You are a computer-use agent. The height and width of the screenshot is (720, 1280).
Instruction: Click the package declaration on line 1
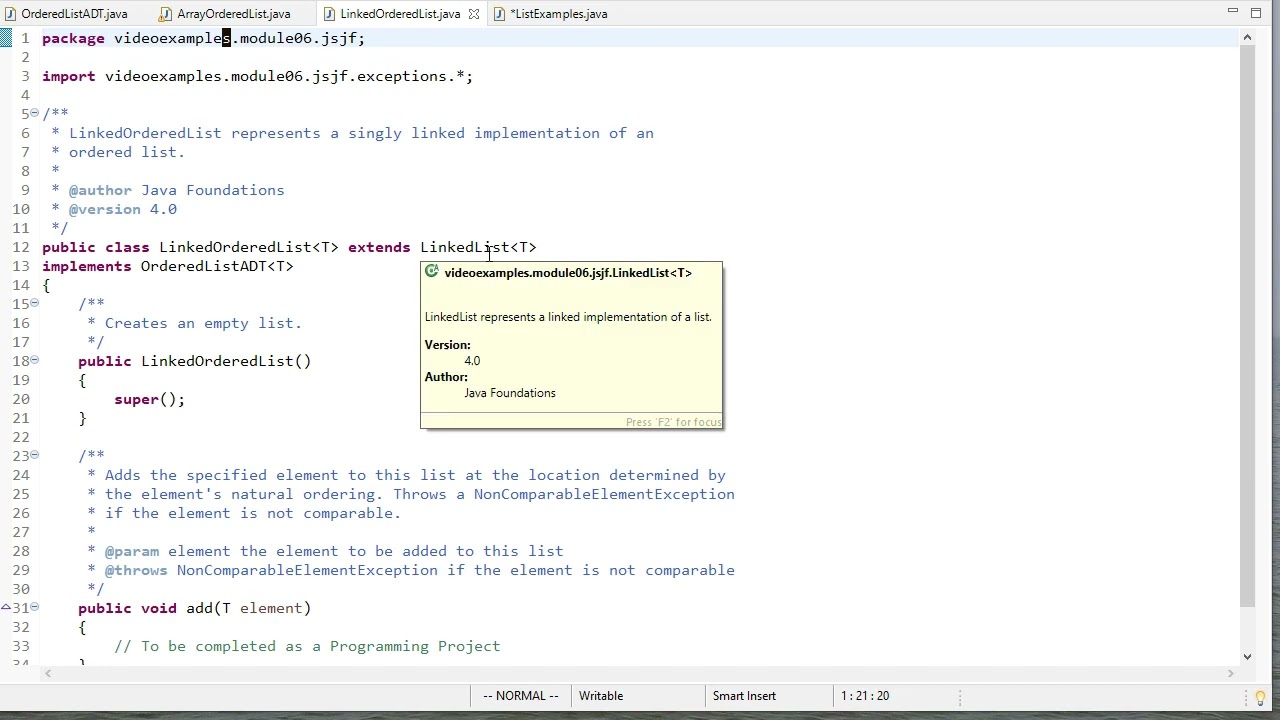pyautogui.click(x=204, y=38)
